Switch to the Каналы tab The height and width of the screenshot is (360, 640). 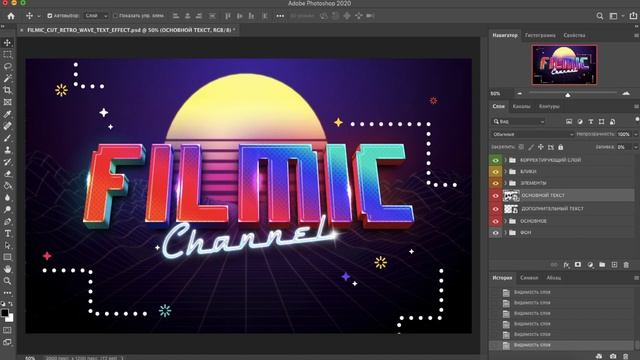(x=521, y=107)
